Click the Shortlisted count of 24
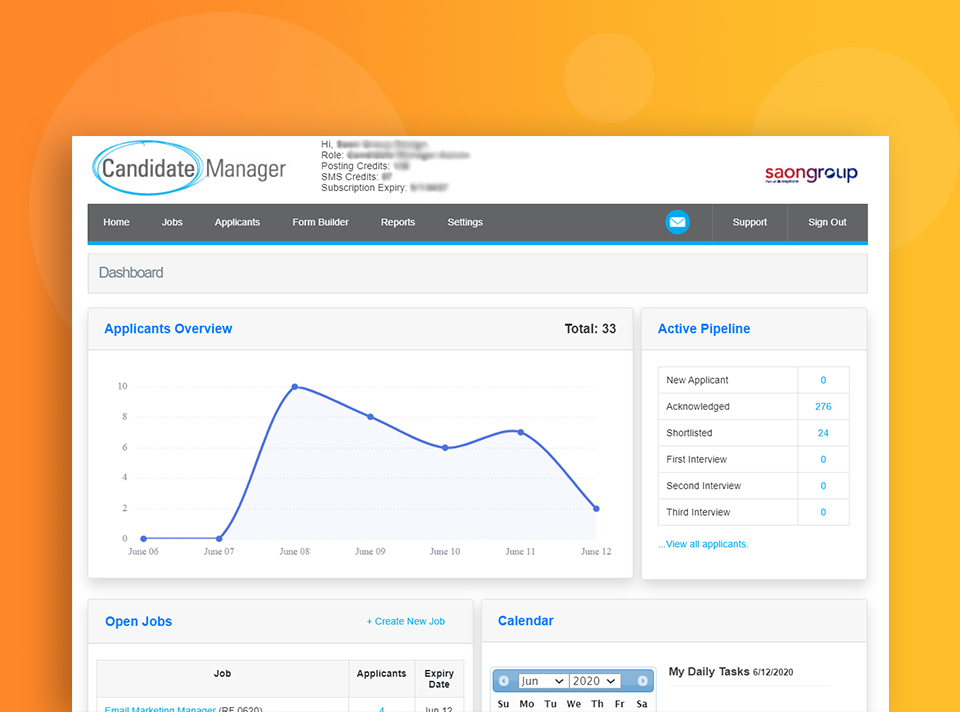 [x=822, y=432]
